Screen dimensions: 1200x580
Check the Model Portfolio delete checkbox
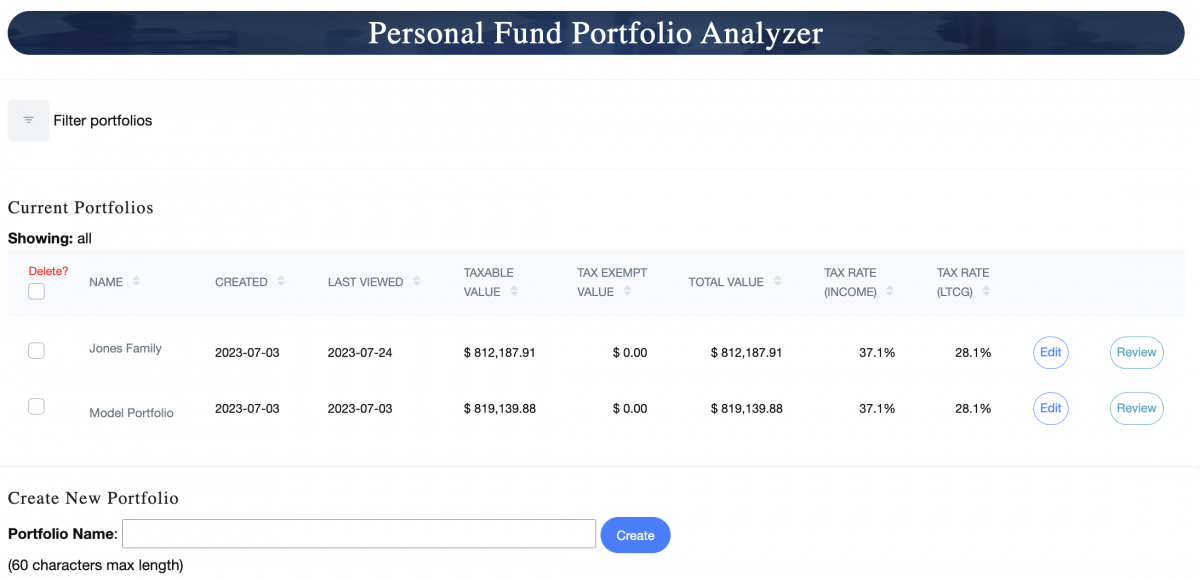pos(36,406)
